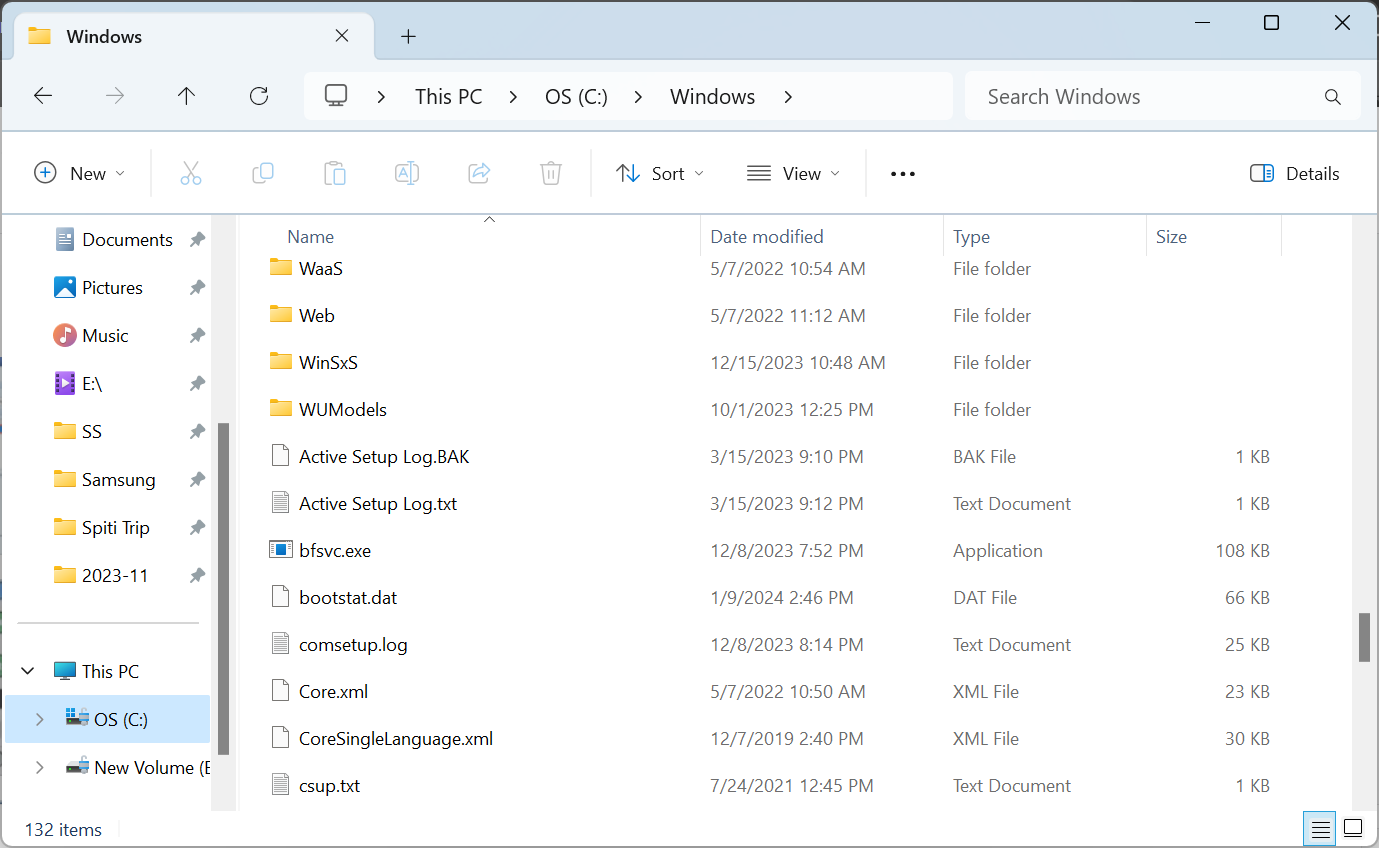1379x848 pixels.
Task: Select the WUModels folder
Action: (x=342, y=409)
